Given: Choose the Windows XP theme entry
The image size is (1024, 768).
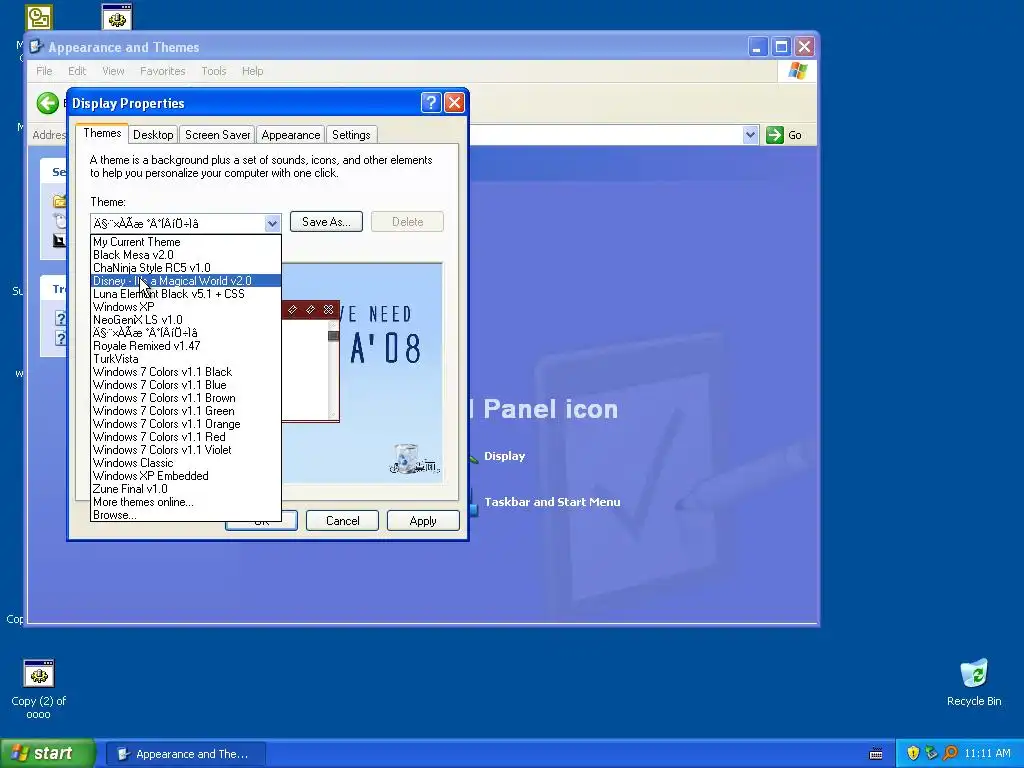Looking at the screenshot, I should pyautogui.click(x=185, y=307).
